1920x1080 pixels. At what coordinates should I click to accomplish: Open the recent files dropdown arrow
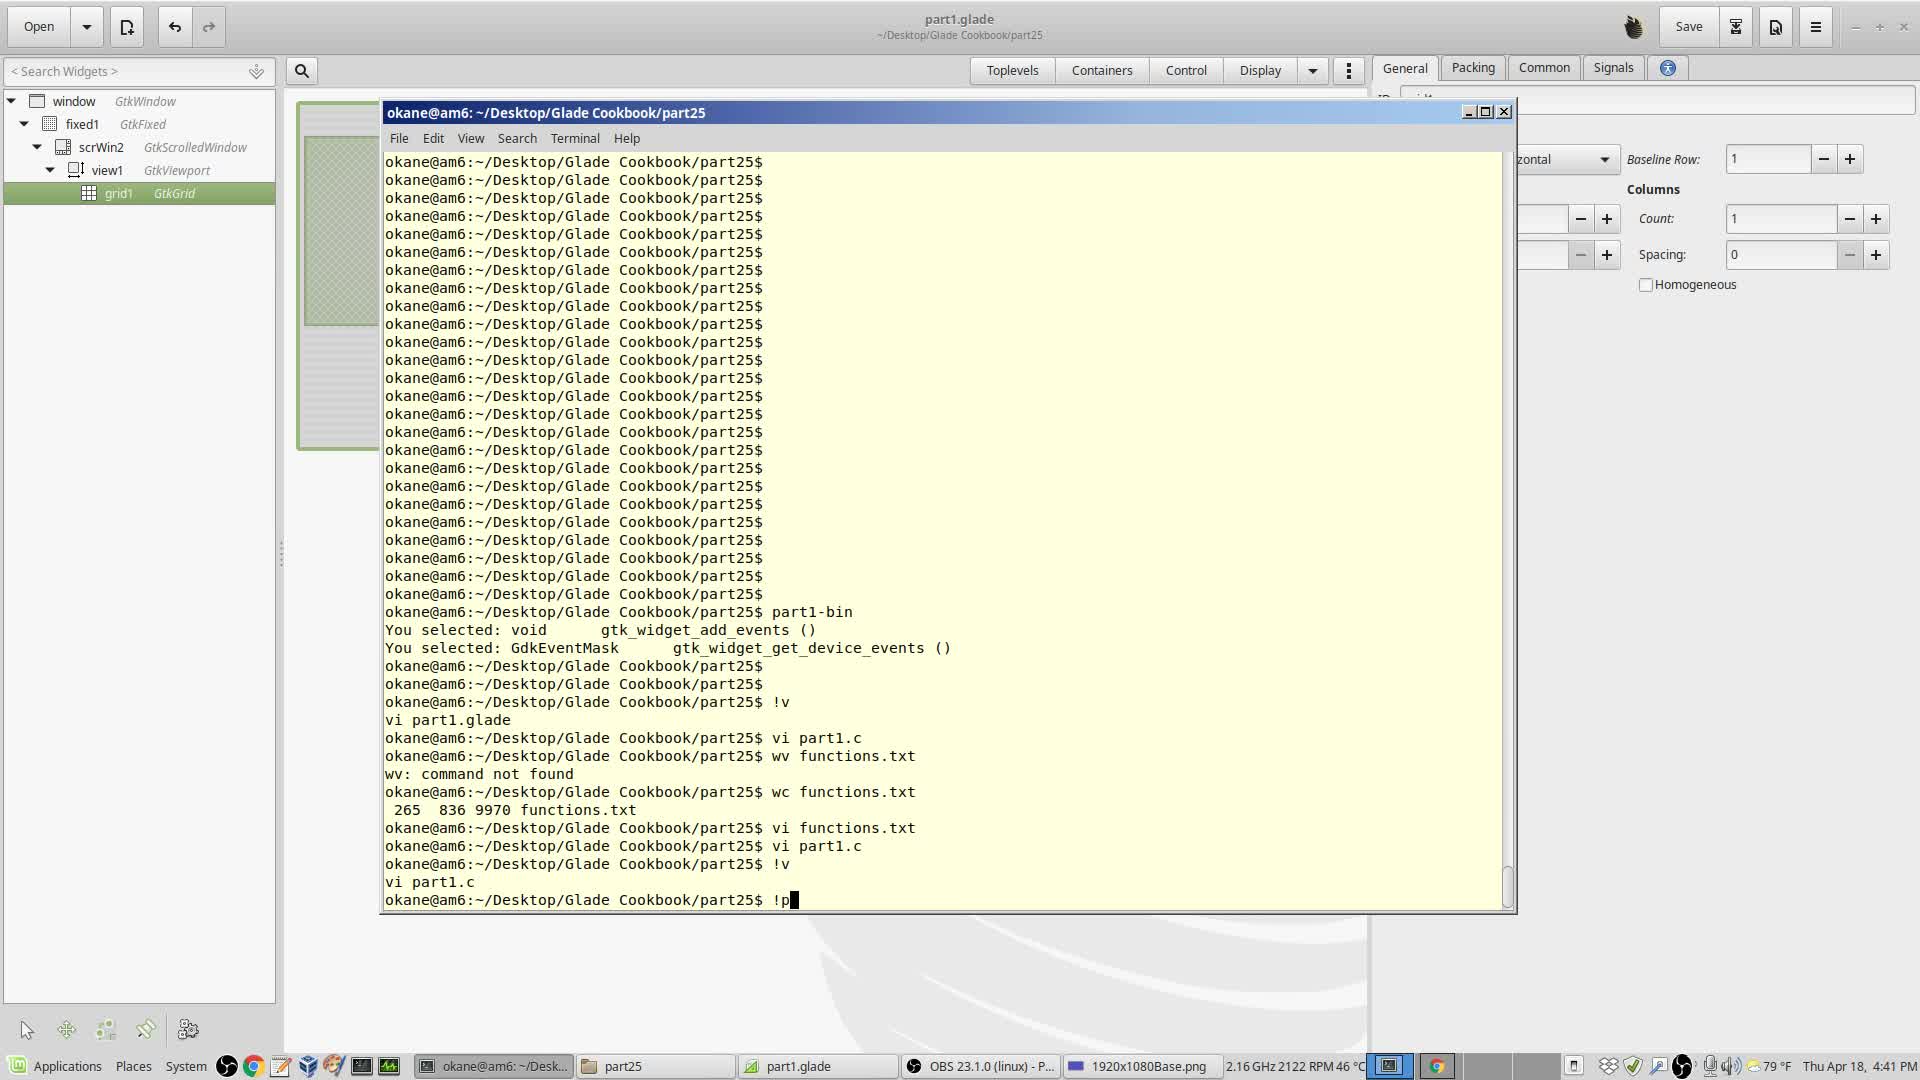(87, 27)
